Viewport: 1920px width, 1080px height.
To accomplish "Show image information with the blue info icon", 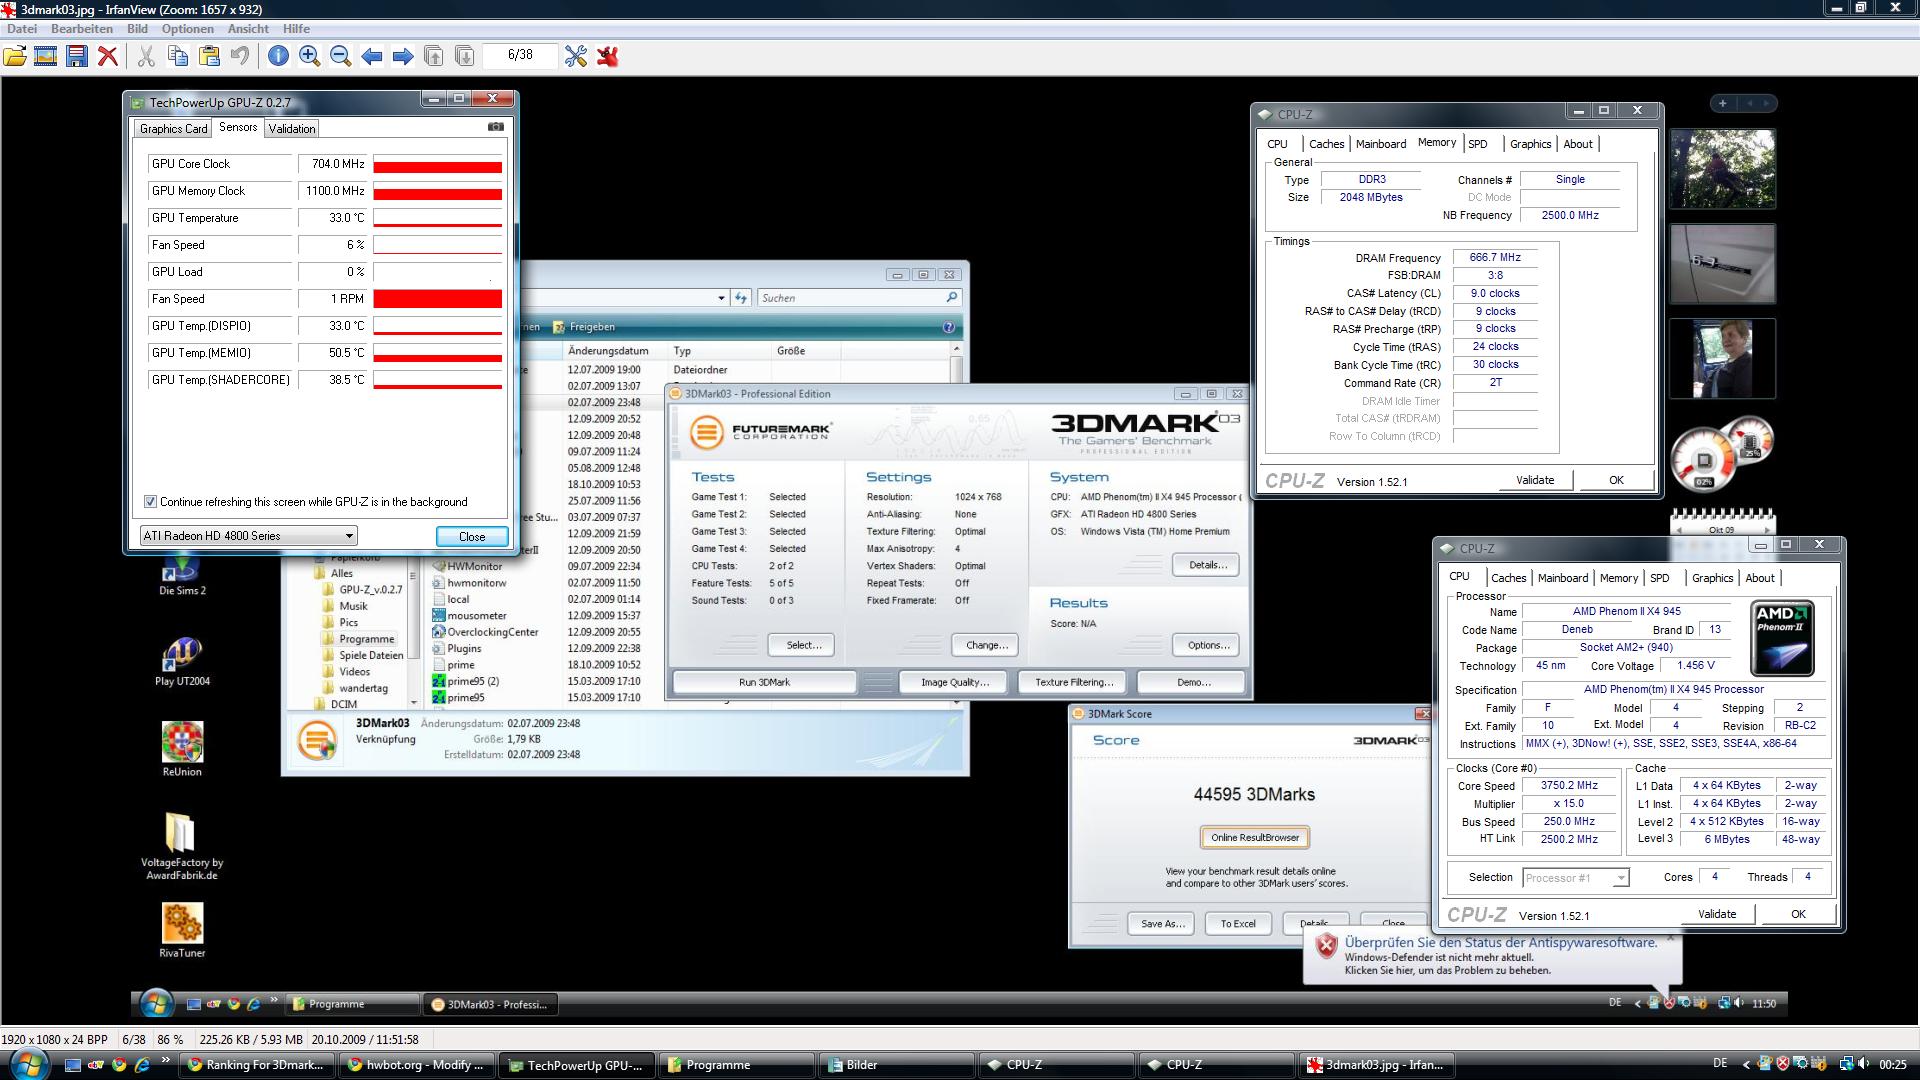I will 278,56.
